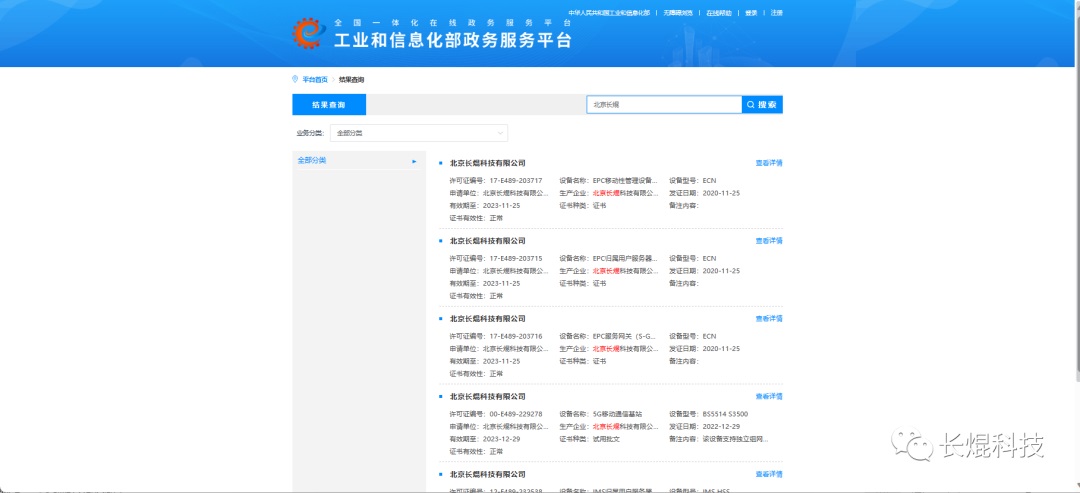The image size is (1080, 493).
Task: Click the 登录 login link
Action: point(751,13)
